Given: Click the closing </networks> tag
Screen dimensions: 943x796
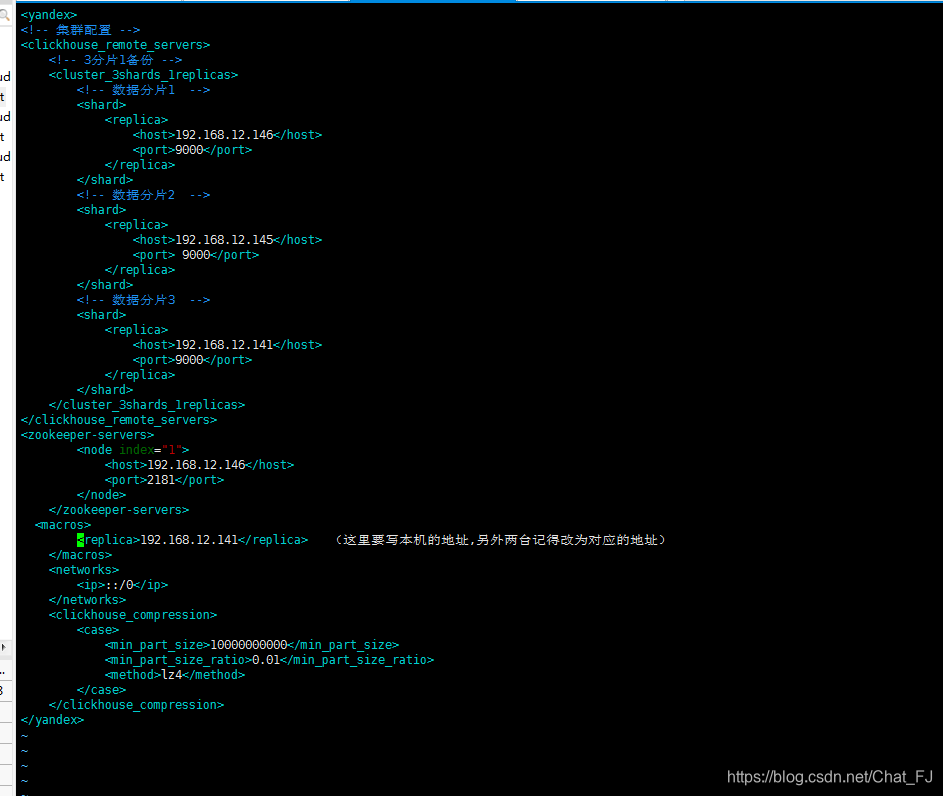Looking at the screenshot, I should coord(87,600).
